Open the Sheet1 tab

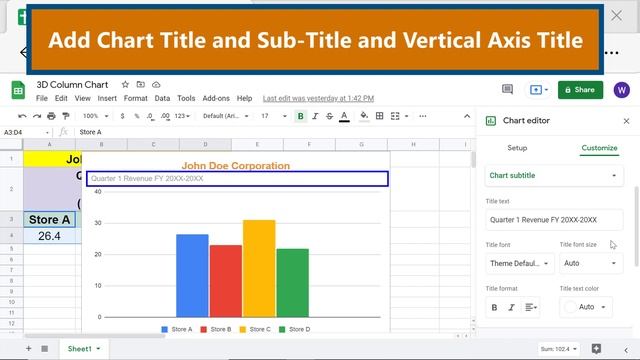[83, 349]
